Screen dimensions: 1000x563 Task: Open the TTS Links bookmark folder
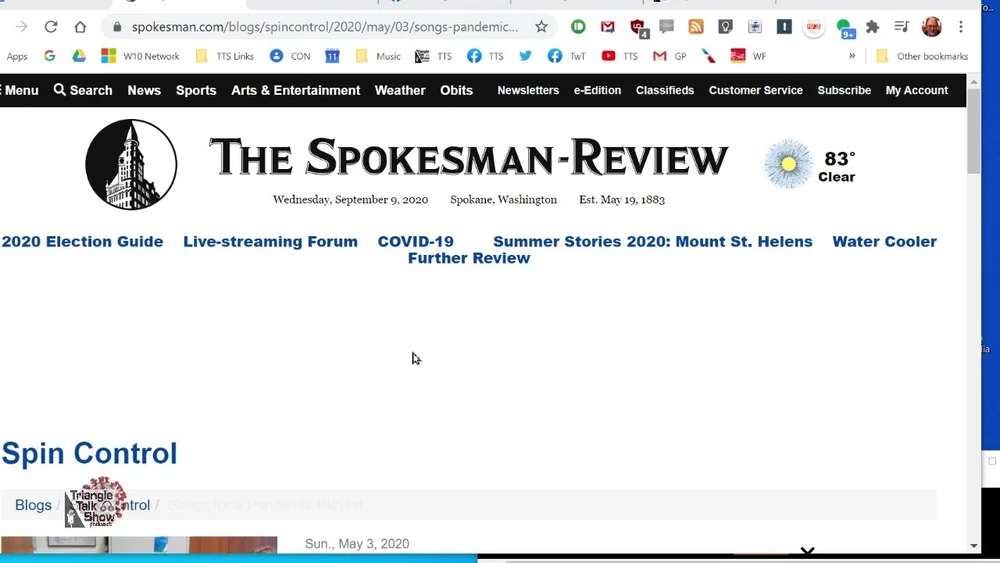click(x=224, y=56)
